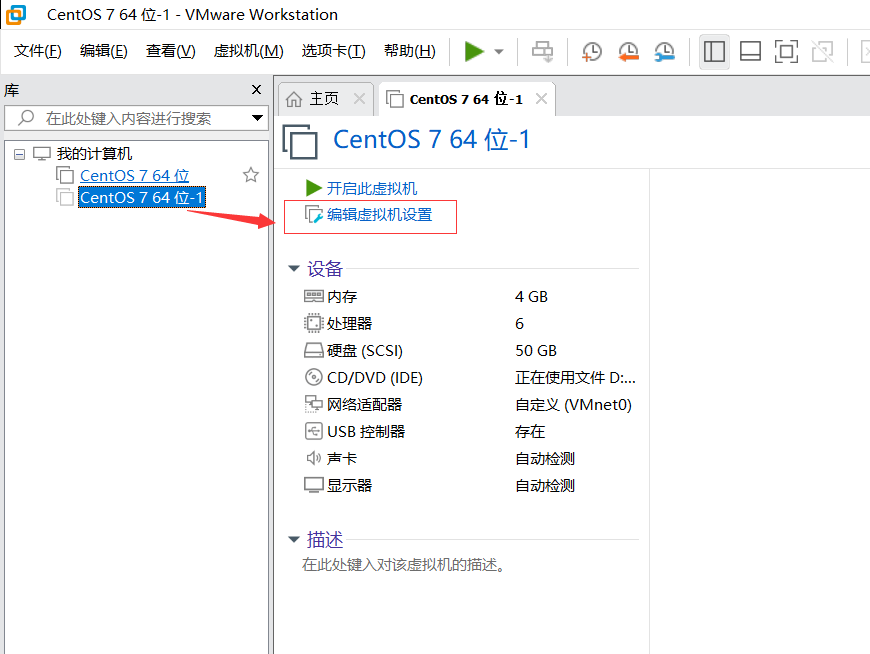The width and height of the screenshot is (870, 654).
Task: Collapse the 我的计算机 tree node
Action: coord(19,154)
